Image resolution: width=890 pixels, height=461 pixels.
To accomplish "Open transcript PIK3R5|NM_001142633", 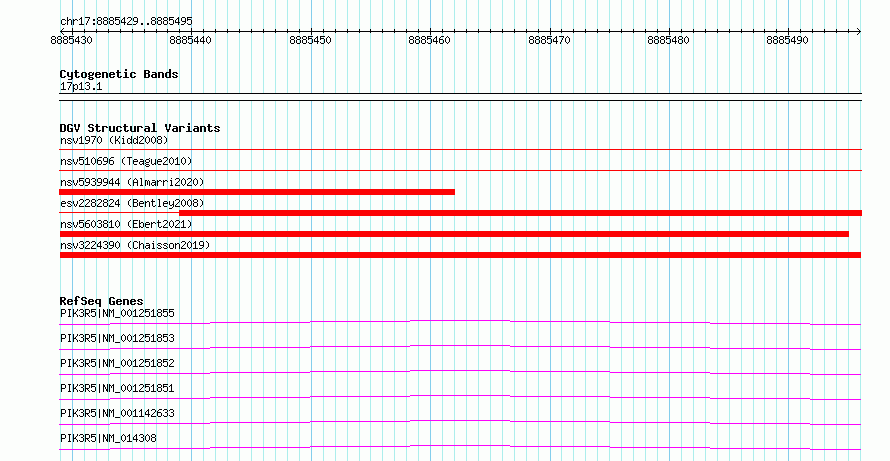I will coord(117,413).
